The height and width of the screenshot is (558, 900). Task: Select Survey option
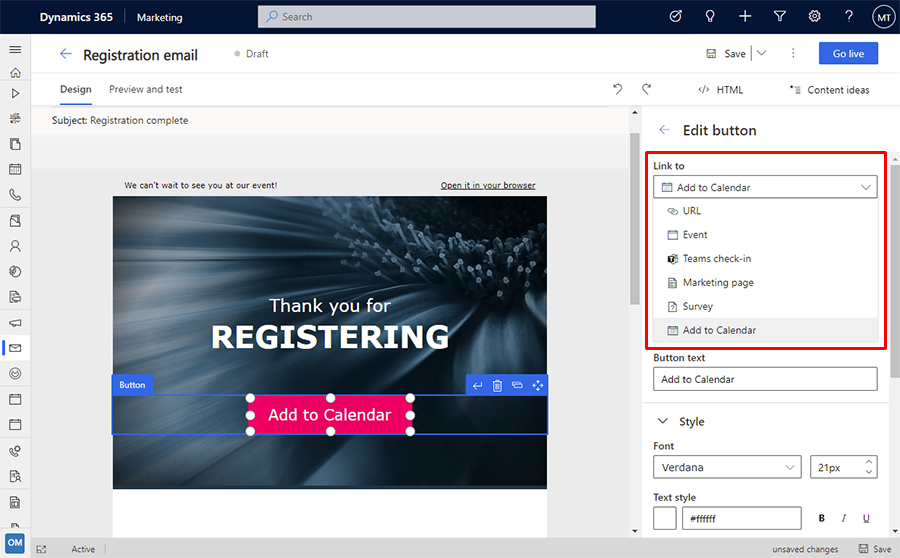click(x=765, y=307)
